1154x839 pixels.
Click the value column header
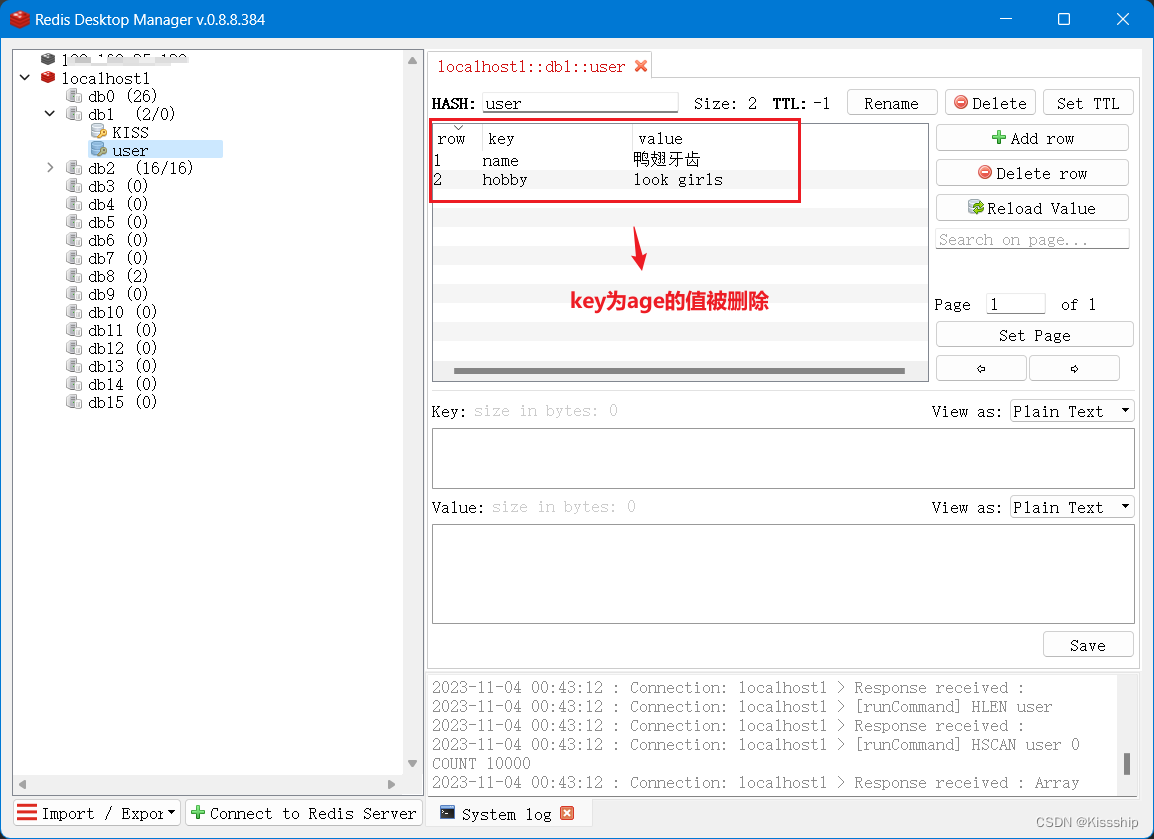[x=660, y=138]
